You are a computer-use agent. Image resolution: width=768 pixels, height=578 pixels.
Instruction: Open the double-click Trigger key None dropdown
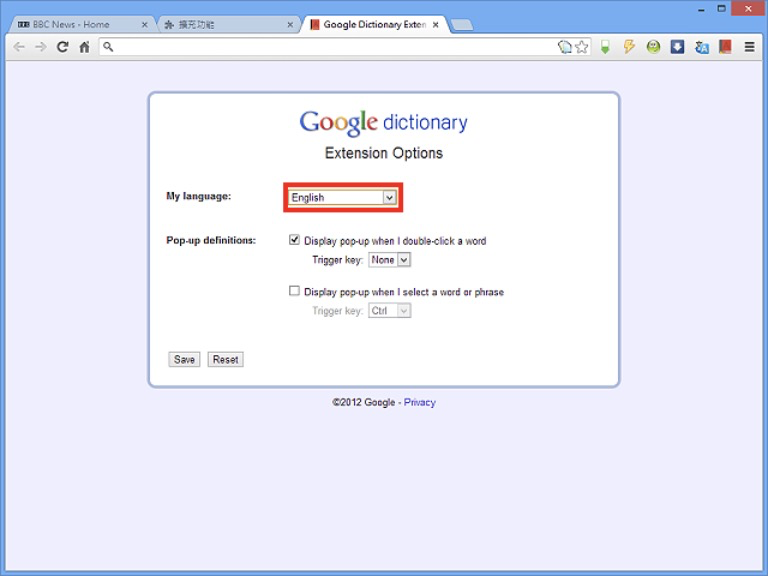point(389,260)
